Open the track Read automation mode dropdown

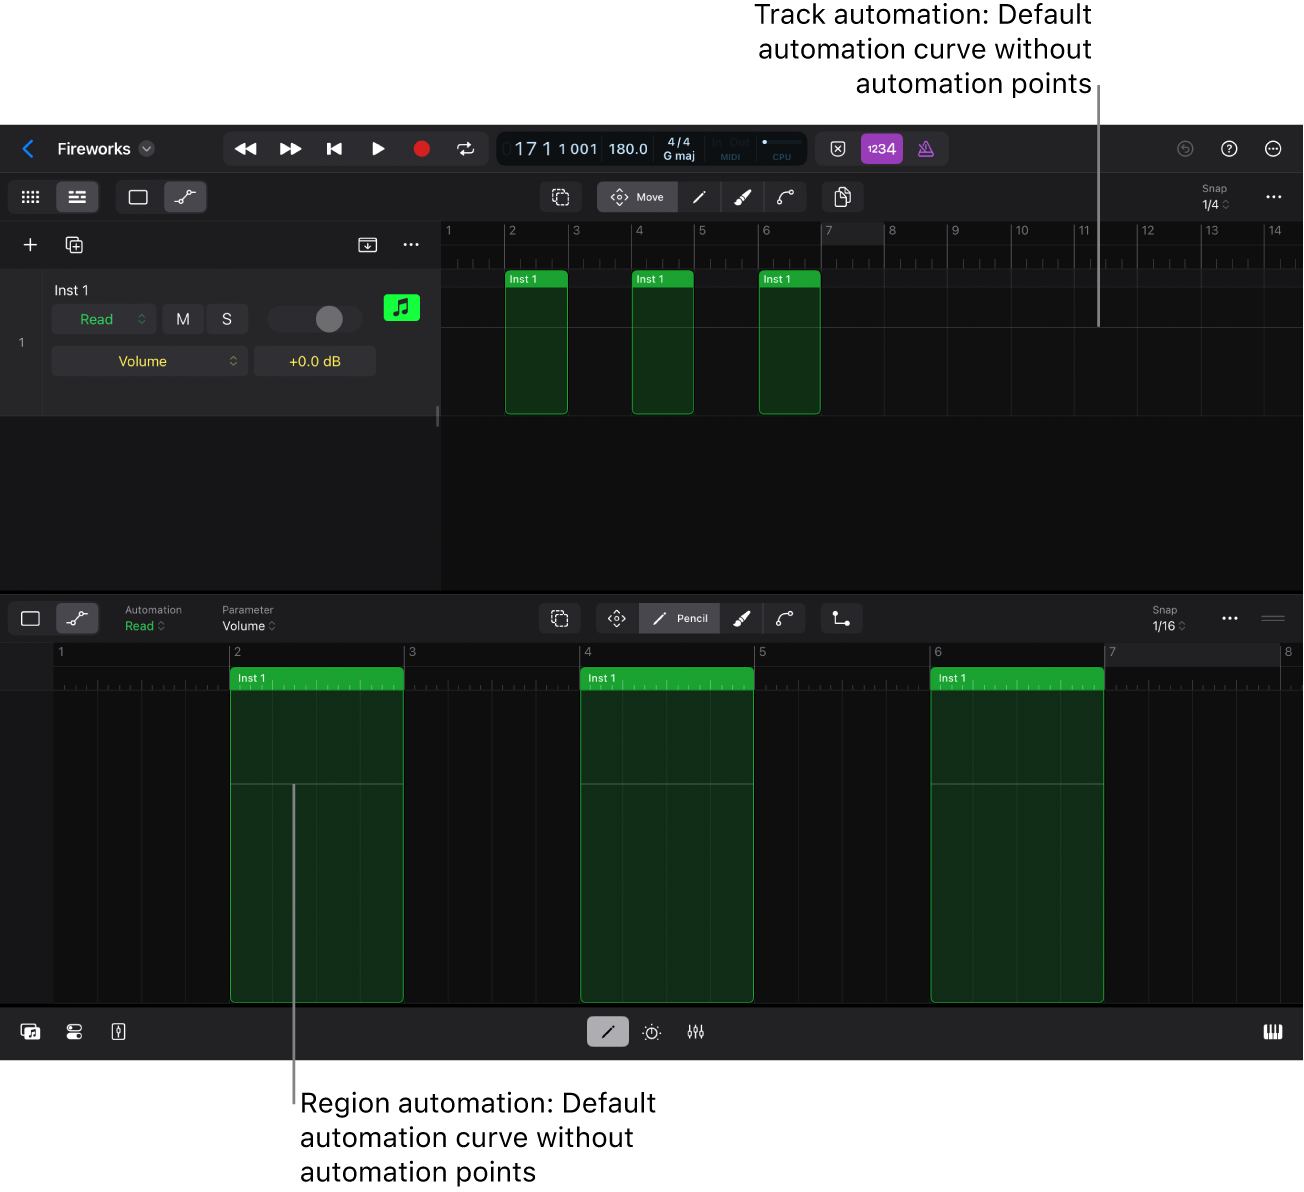tap(104, 319)
